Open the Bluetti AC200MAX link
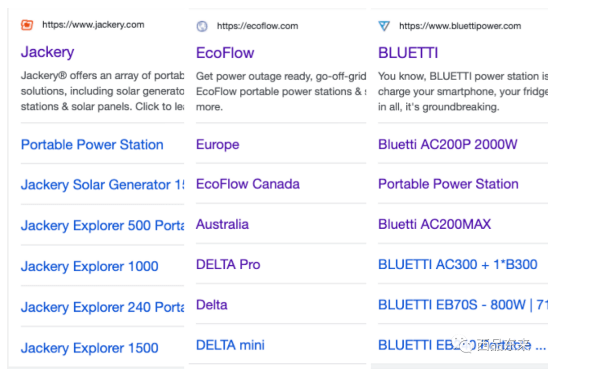Screen dimensions: 589x379 click(x=434, y=225)
